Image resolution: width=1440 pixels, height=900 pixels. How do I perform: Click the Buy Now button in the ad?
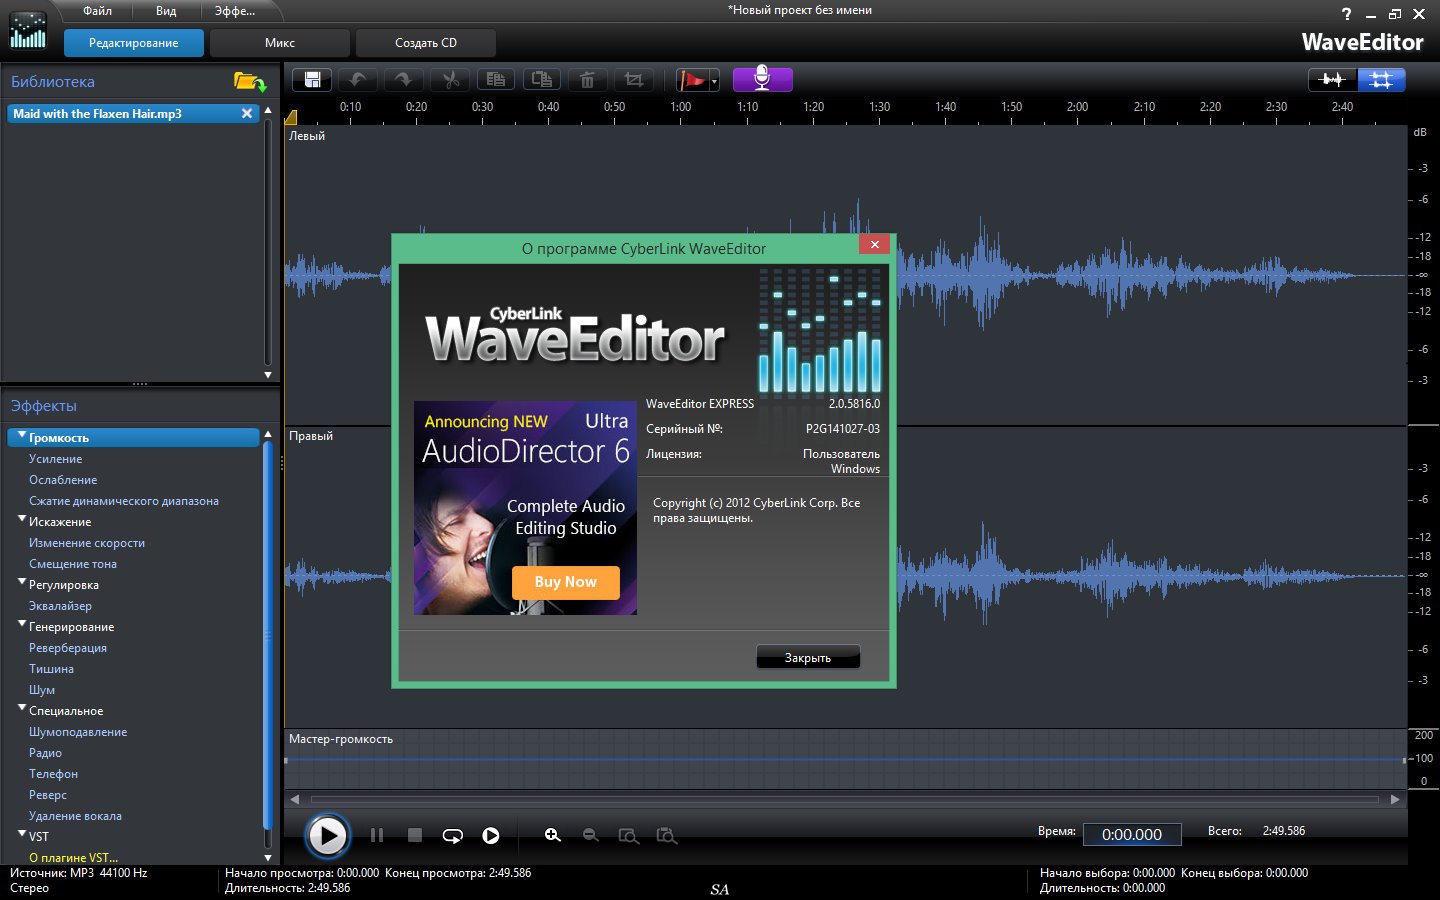(x=565, y=582)
